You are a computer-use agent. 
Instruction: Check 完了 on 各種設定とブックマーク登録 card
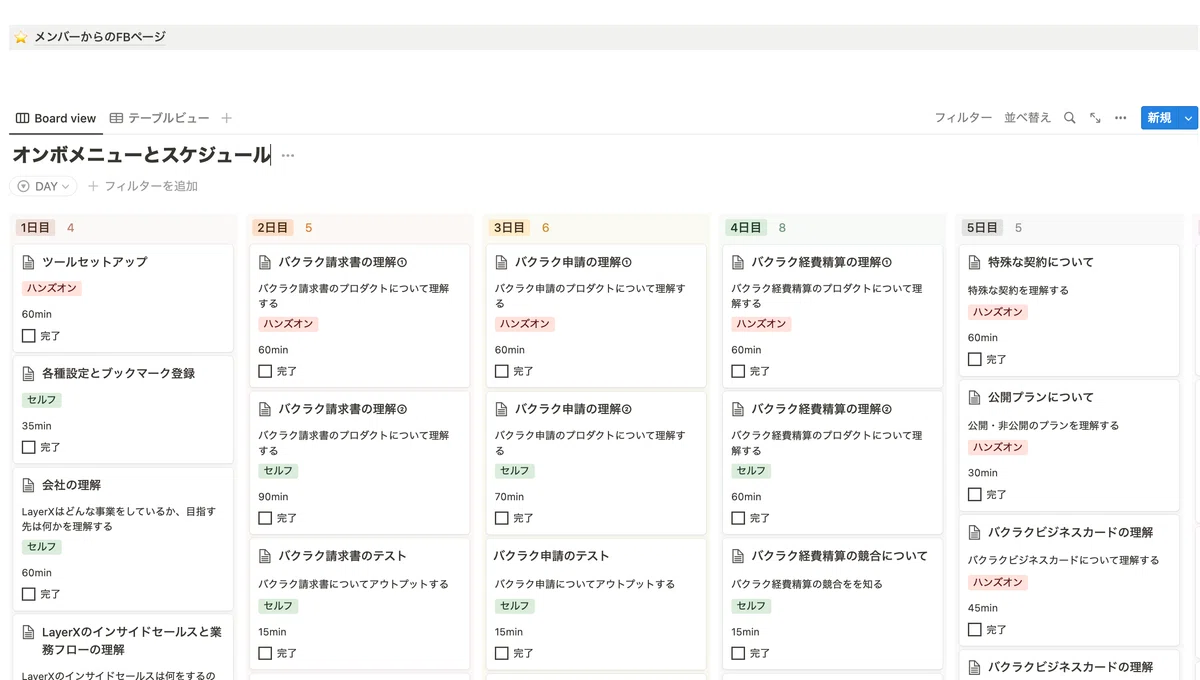point(29,447)
